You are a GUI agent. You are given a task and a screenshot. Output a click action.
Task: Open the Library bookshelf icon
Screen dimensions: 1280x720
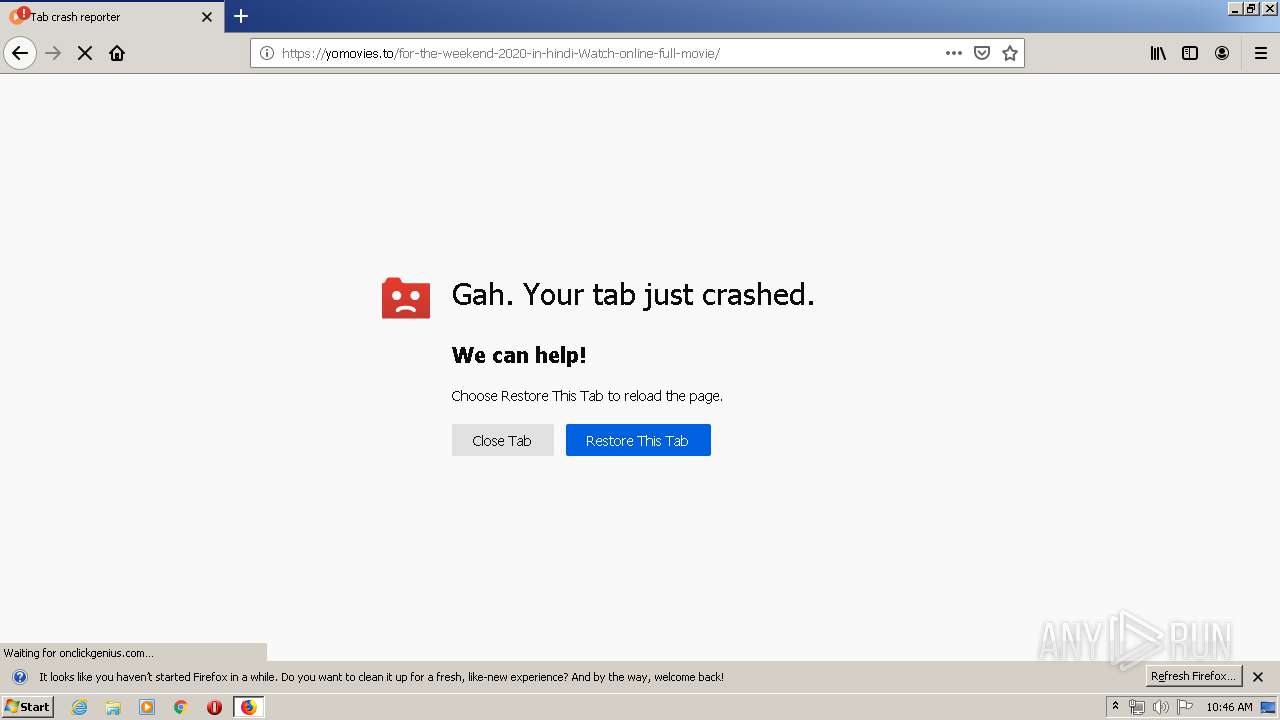1158,53
